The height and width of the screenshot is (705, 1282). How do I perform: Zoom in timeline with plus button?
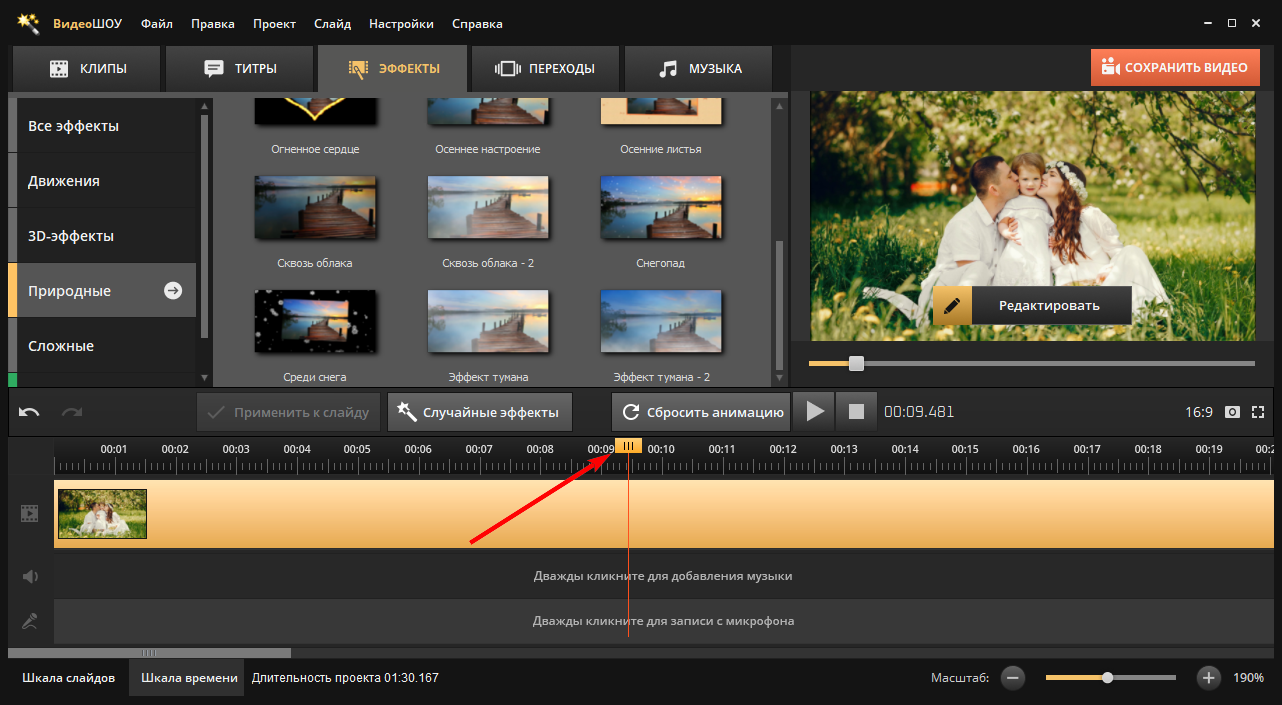pos(1209,678)
